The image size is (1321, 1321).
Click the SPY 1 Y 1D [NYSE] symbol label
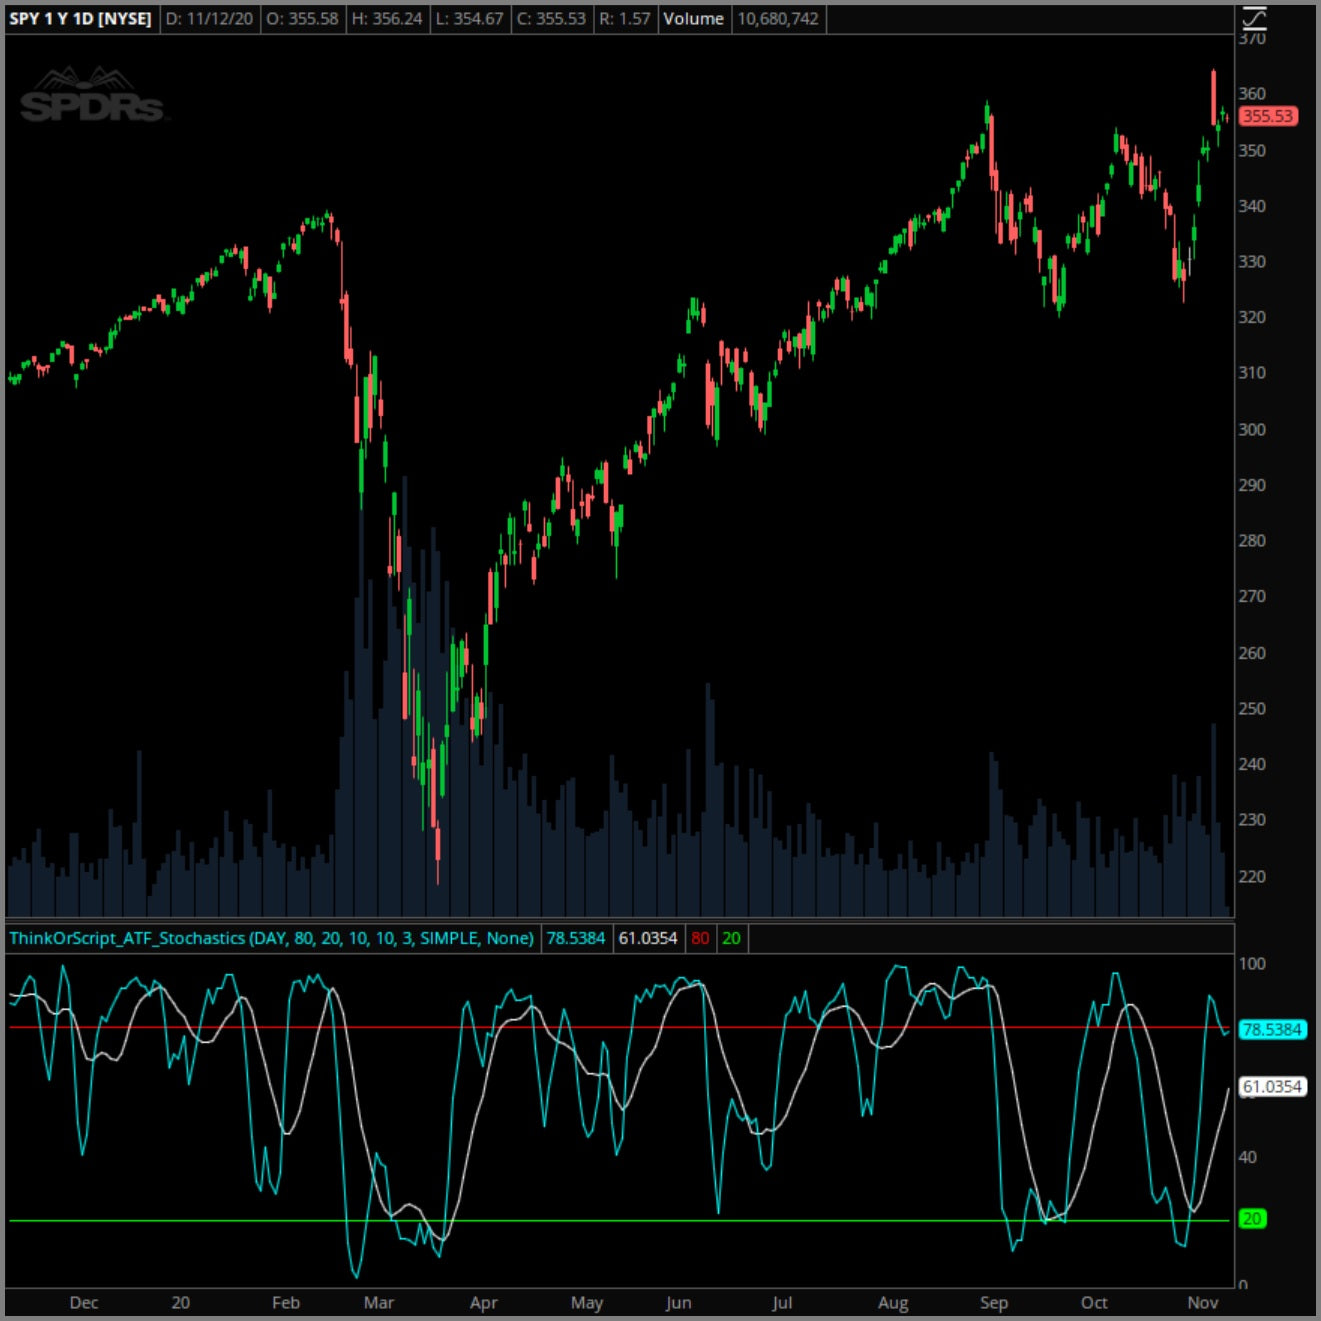pyautogui.click(x=80, y=19)
